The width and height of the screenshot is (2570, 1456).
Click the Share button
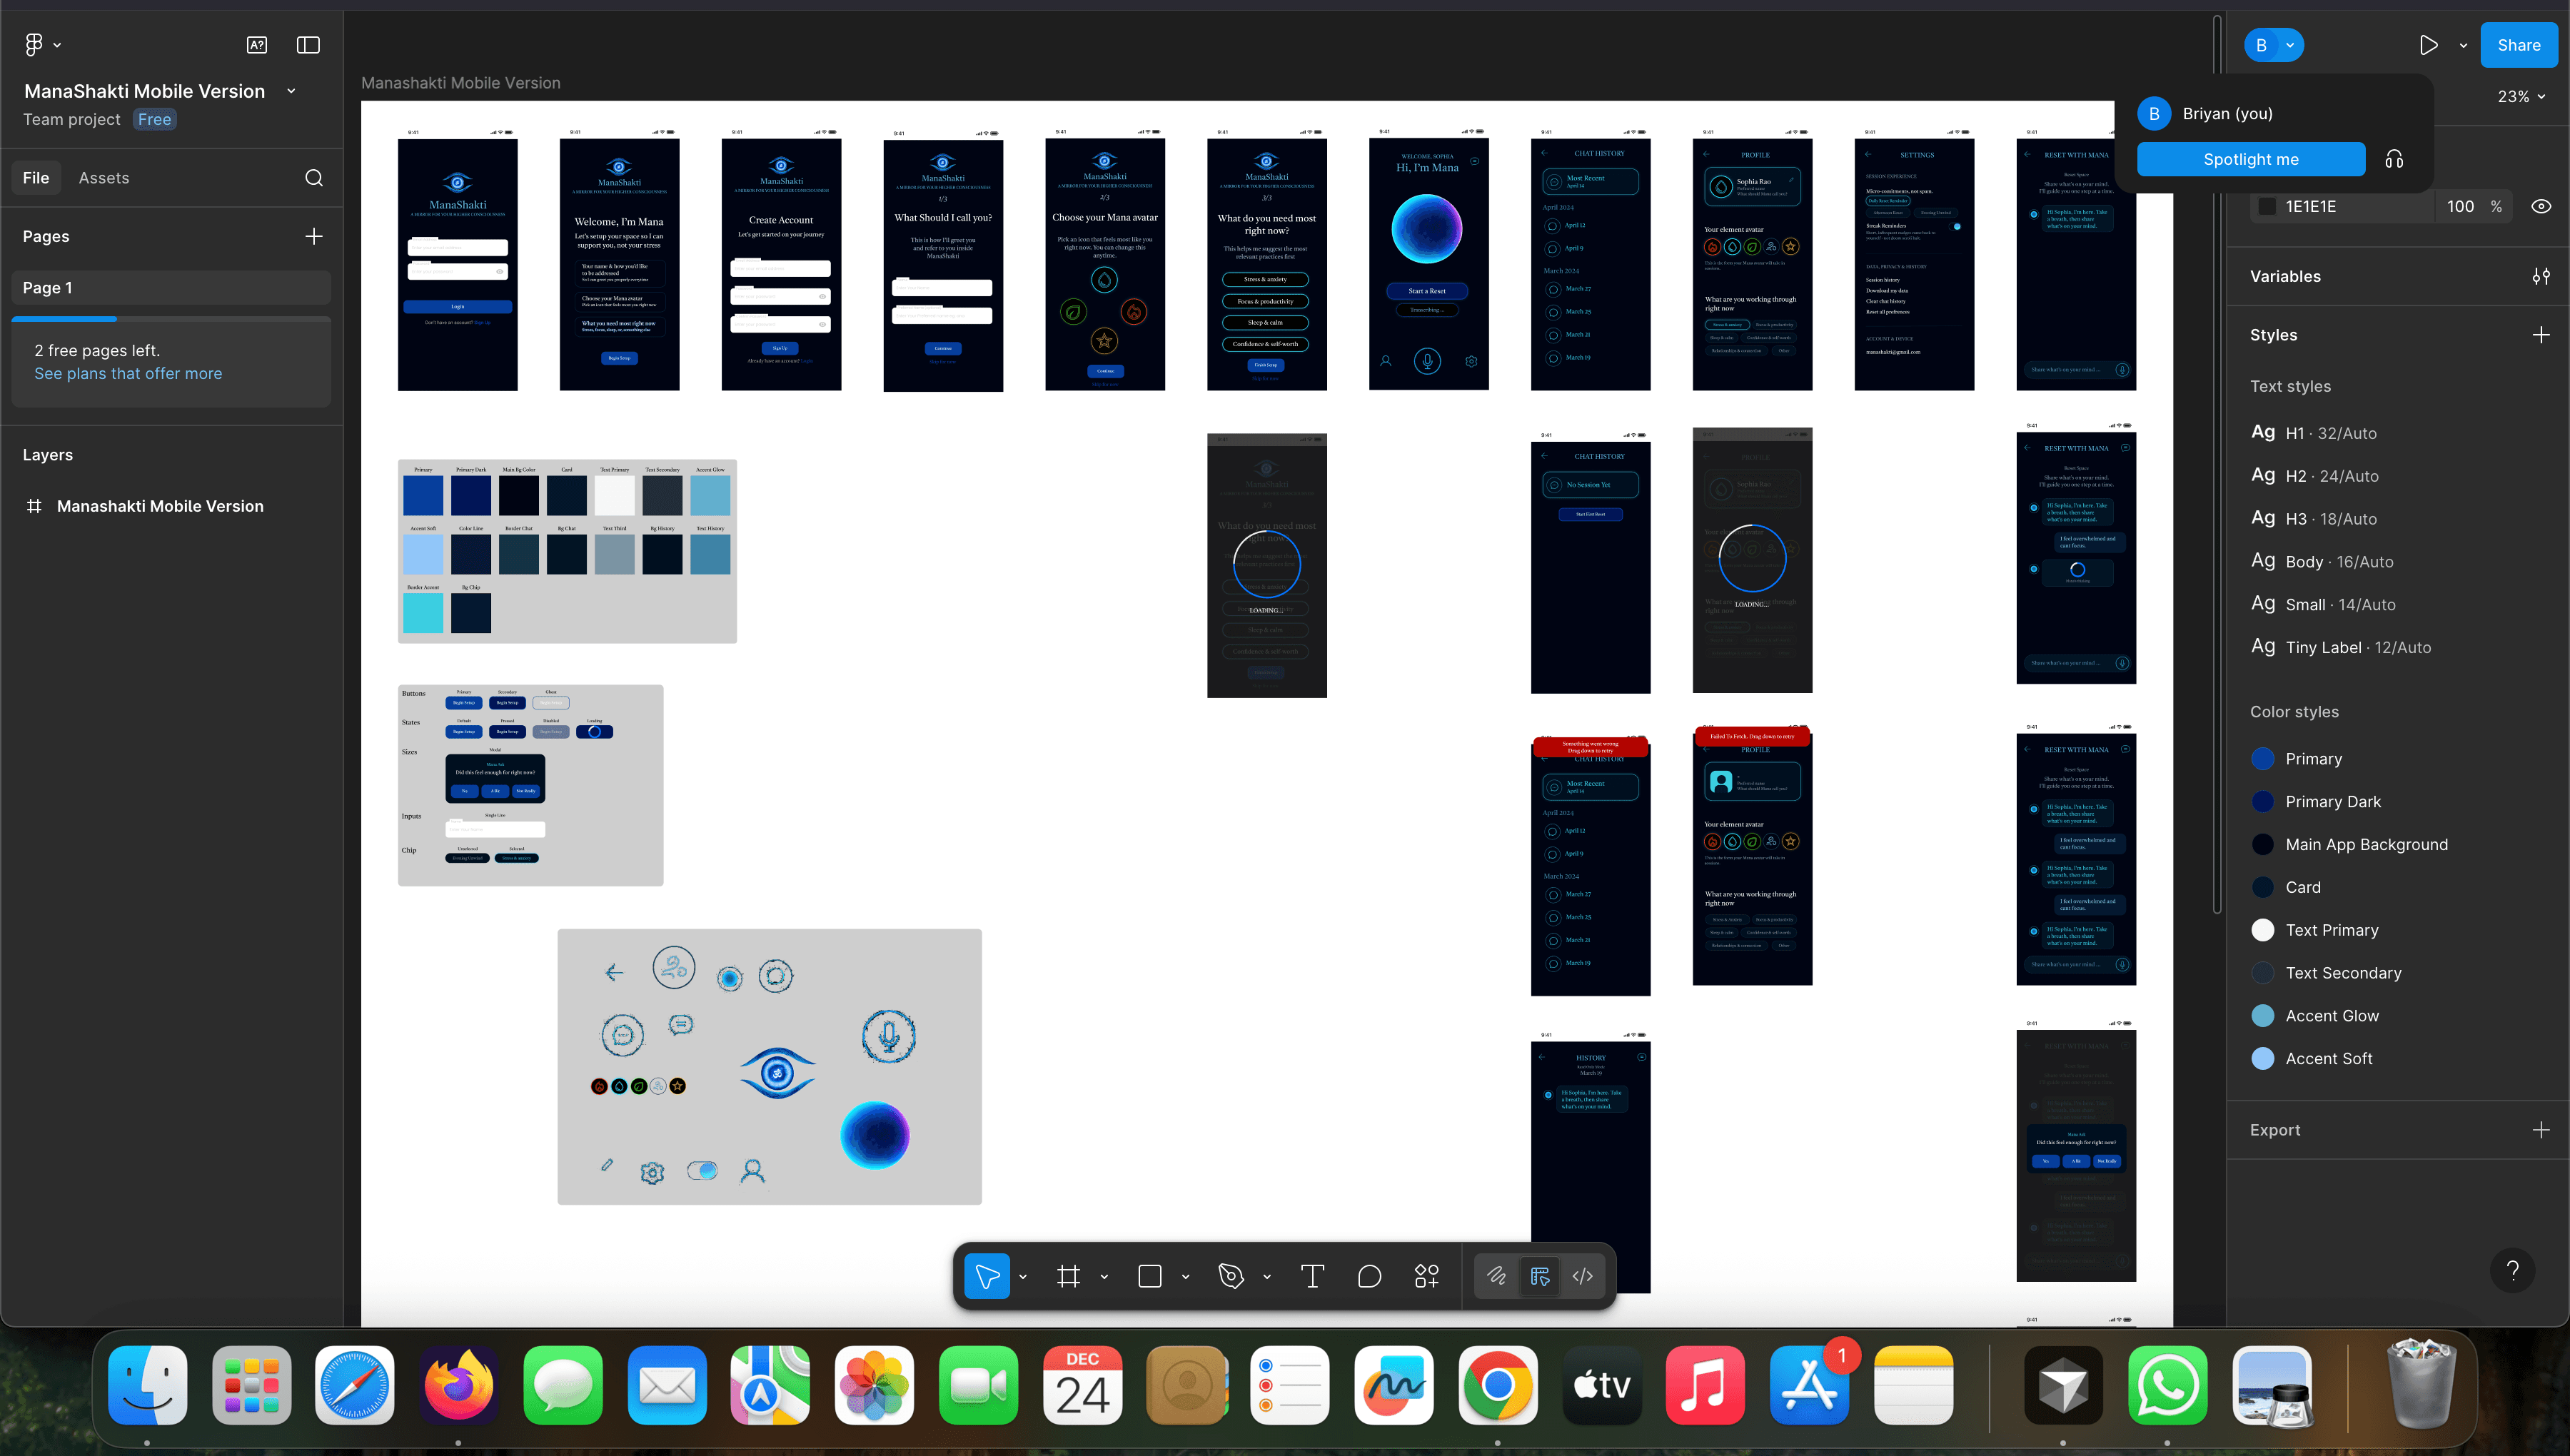click(x=2518, y=45)
